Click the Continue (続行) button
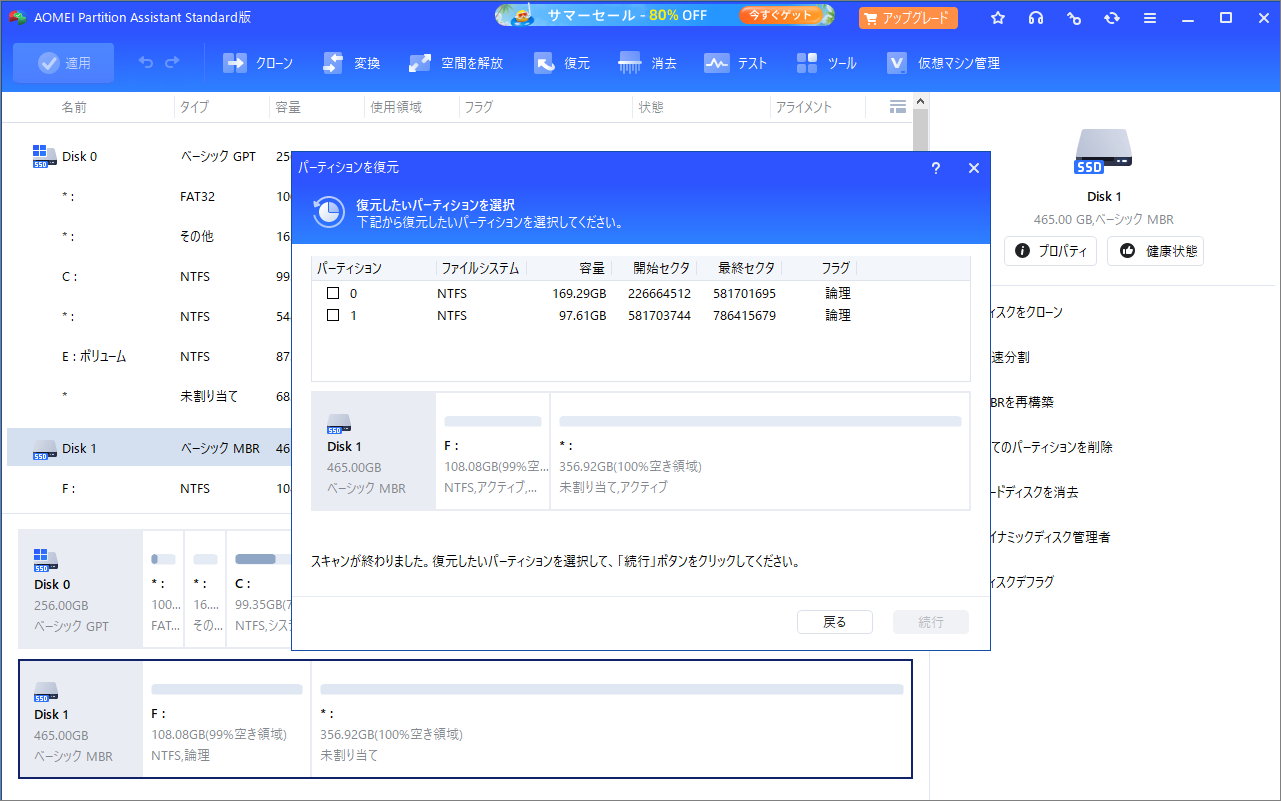This screenshot has width=1281, height=801. click(931, 622)
